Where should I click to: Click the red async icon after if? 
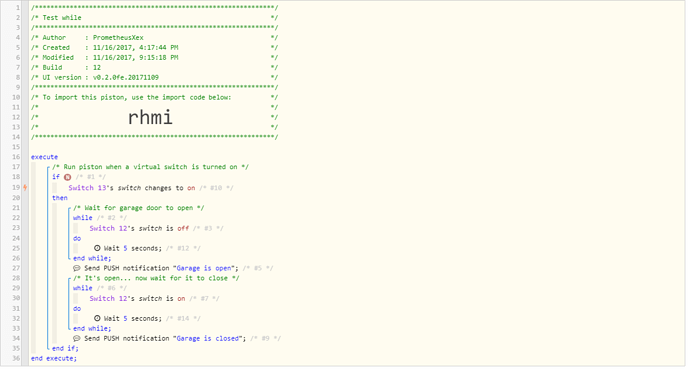tap(67, 177)
